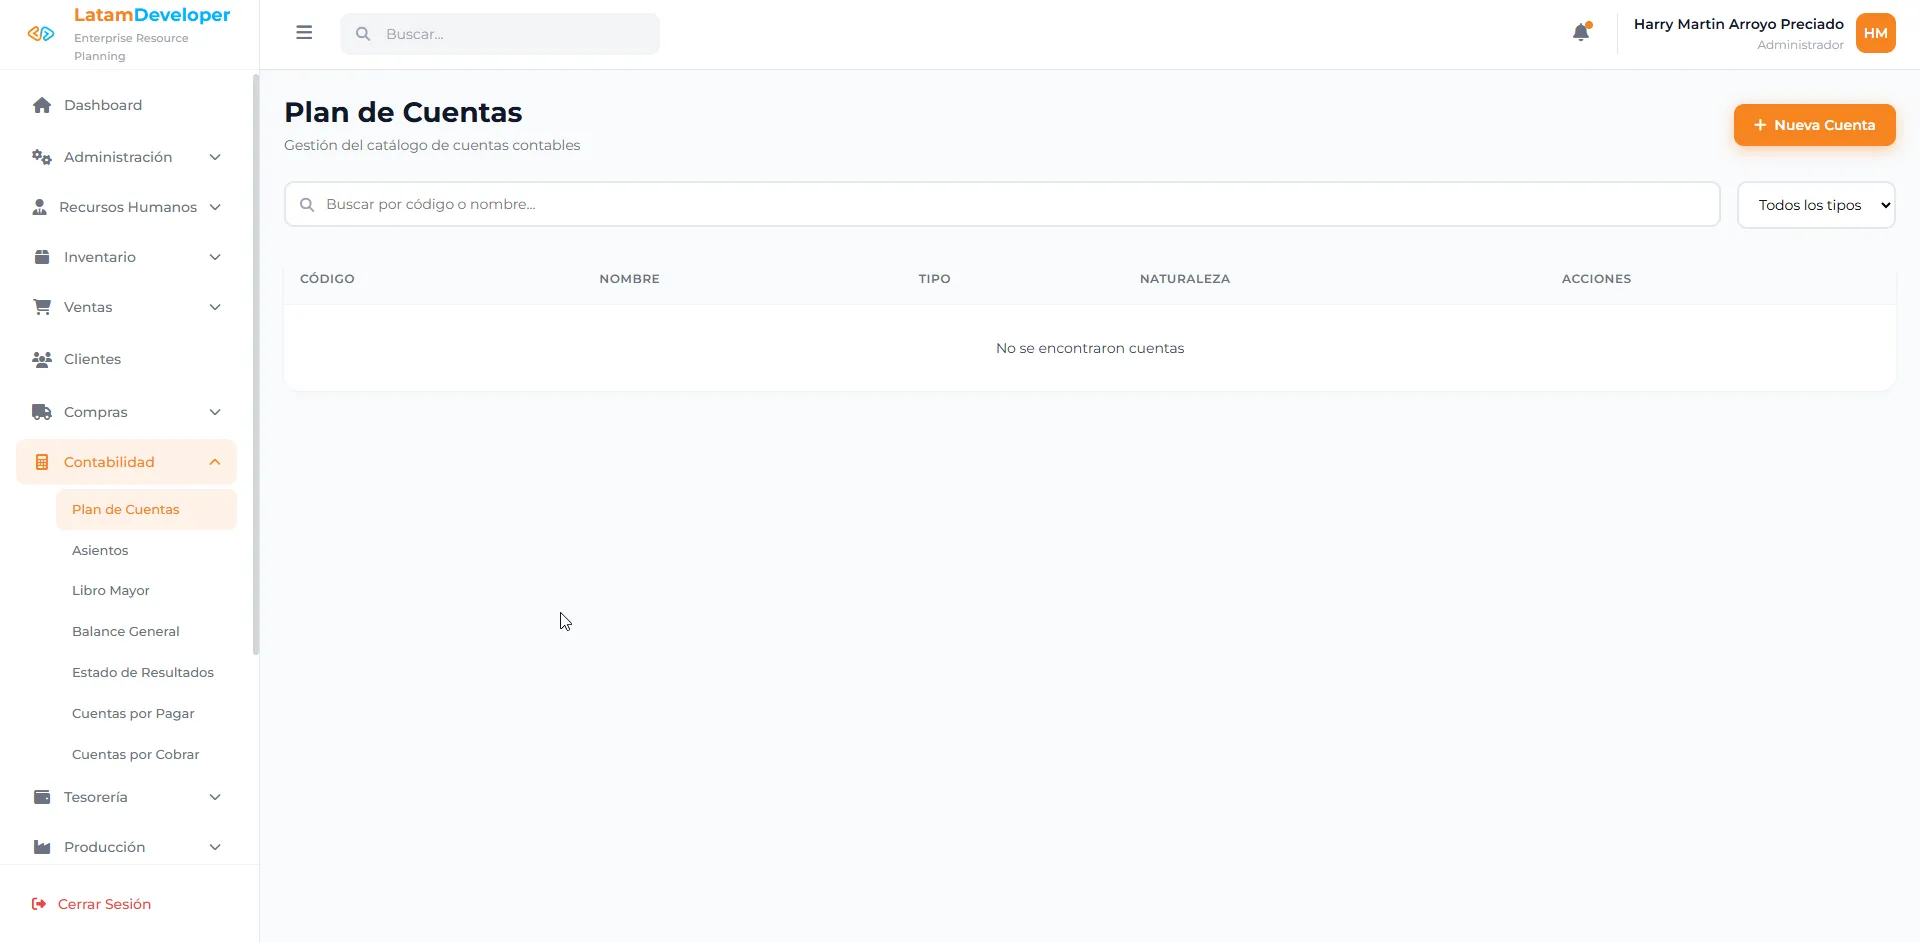Click the LatamDeveloper brand title
Image resolution: width=1920 pixels, height=942 pixels.
pos(152,15)
